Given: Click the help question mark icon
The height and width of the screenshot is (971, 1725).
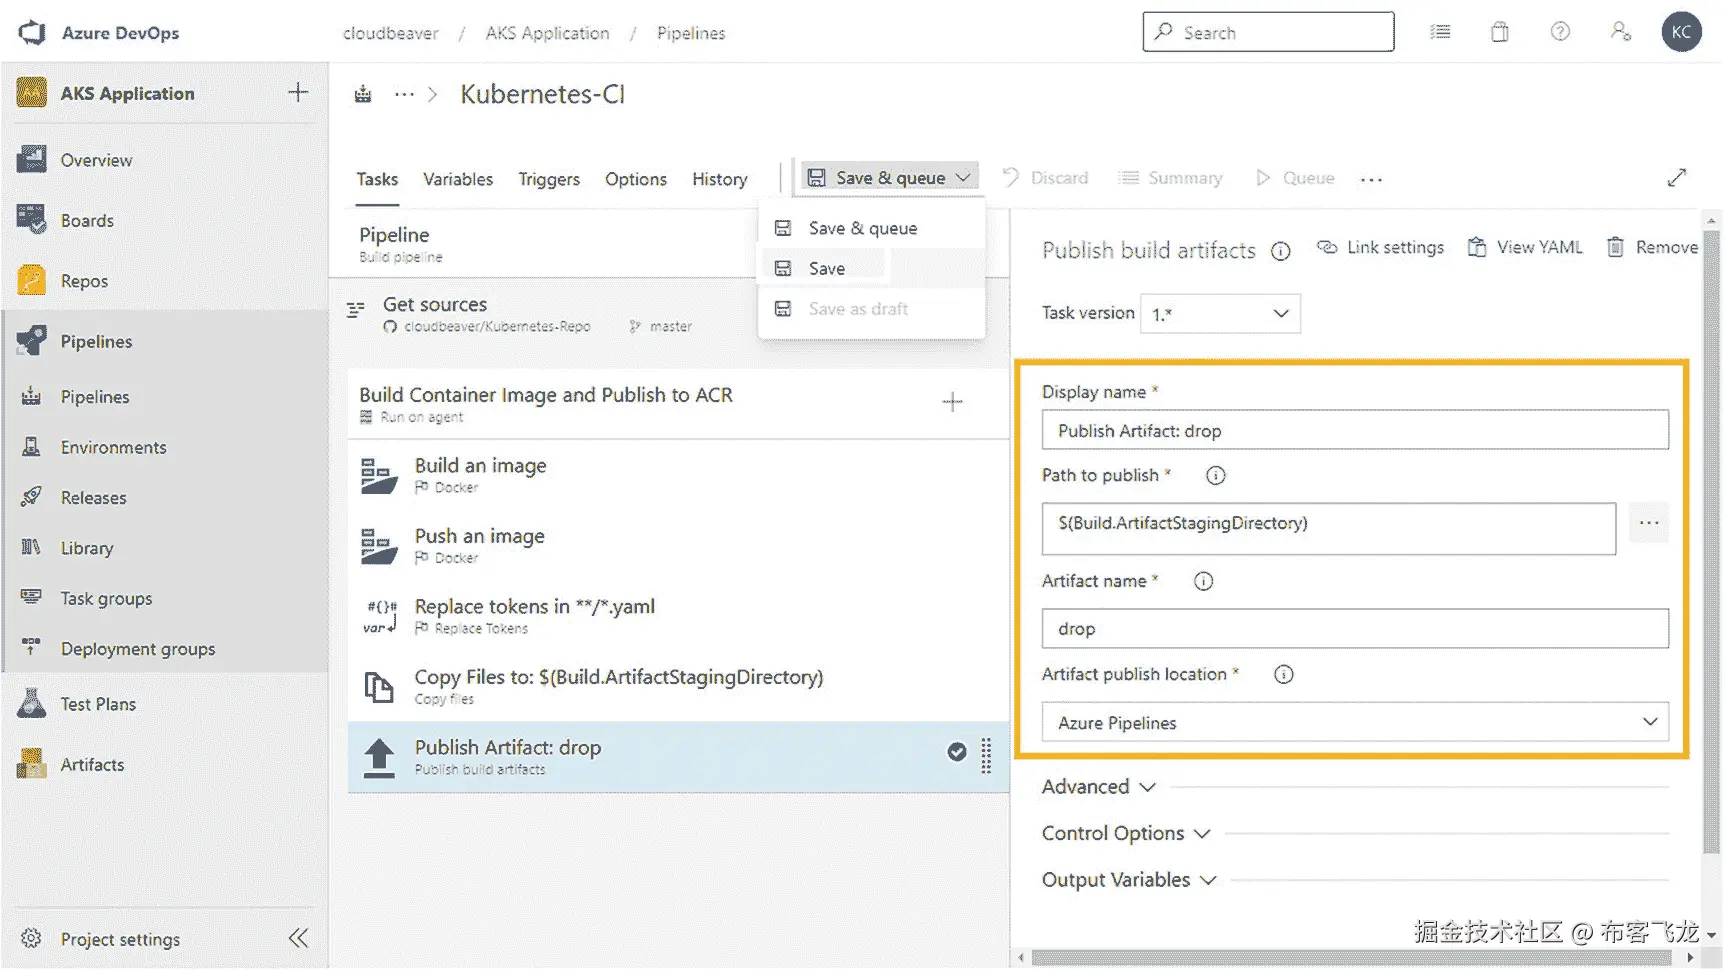Looking at the screenshot, I should pos(1560,32).
